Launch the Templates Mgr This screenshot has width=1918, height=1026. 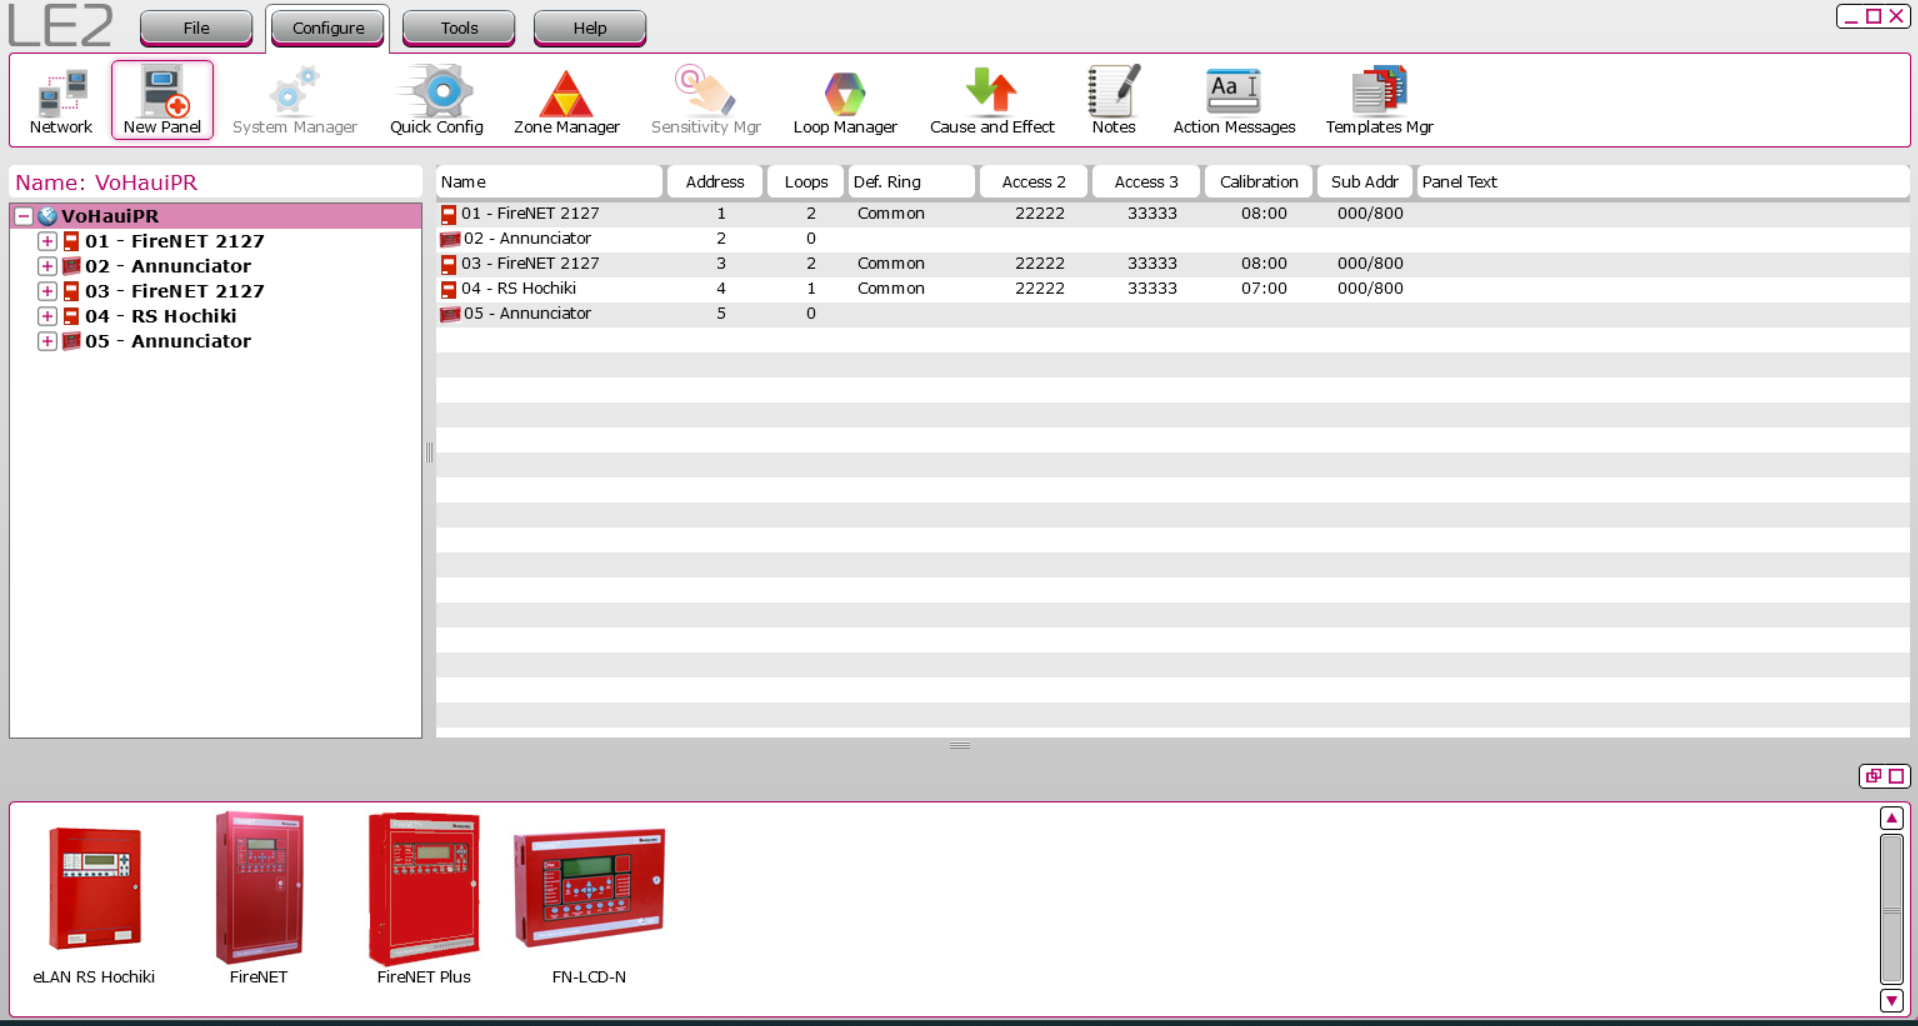pos(1379,98)
